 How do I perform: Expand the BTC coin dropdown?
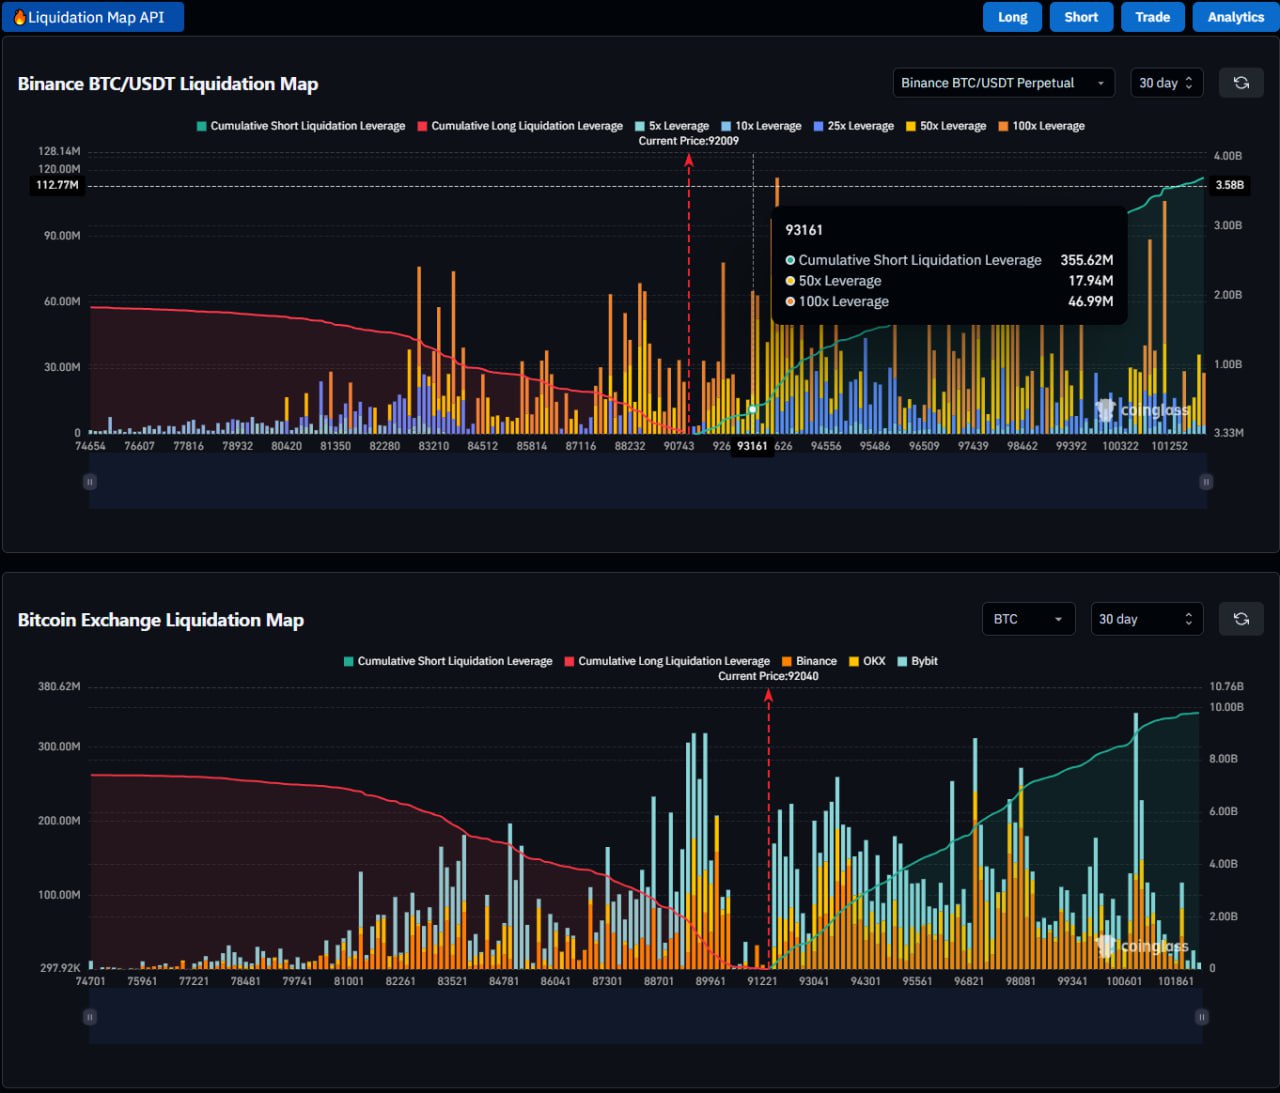(x=1028, y=619)
